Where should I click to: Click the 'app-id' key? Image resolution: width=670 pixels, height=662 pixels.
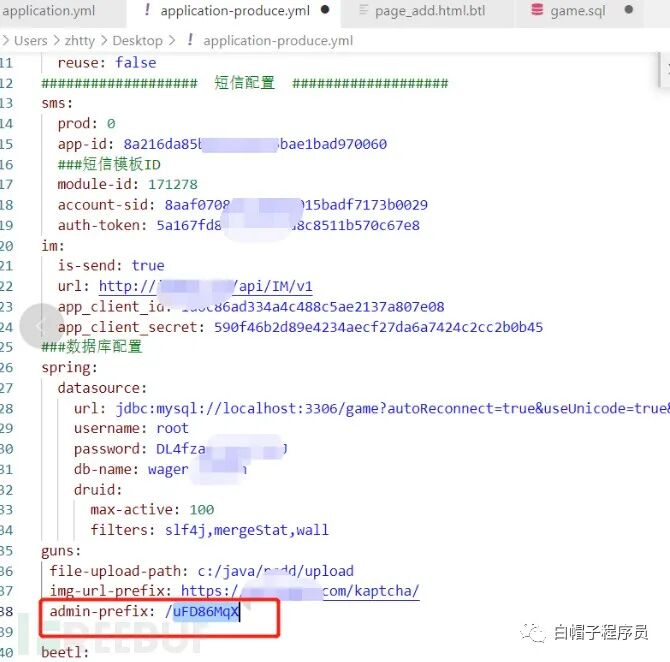point(85,144)
